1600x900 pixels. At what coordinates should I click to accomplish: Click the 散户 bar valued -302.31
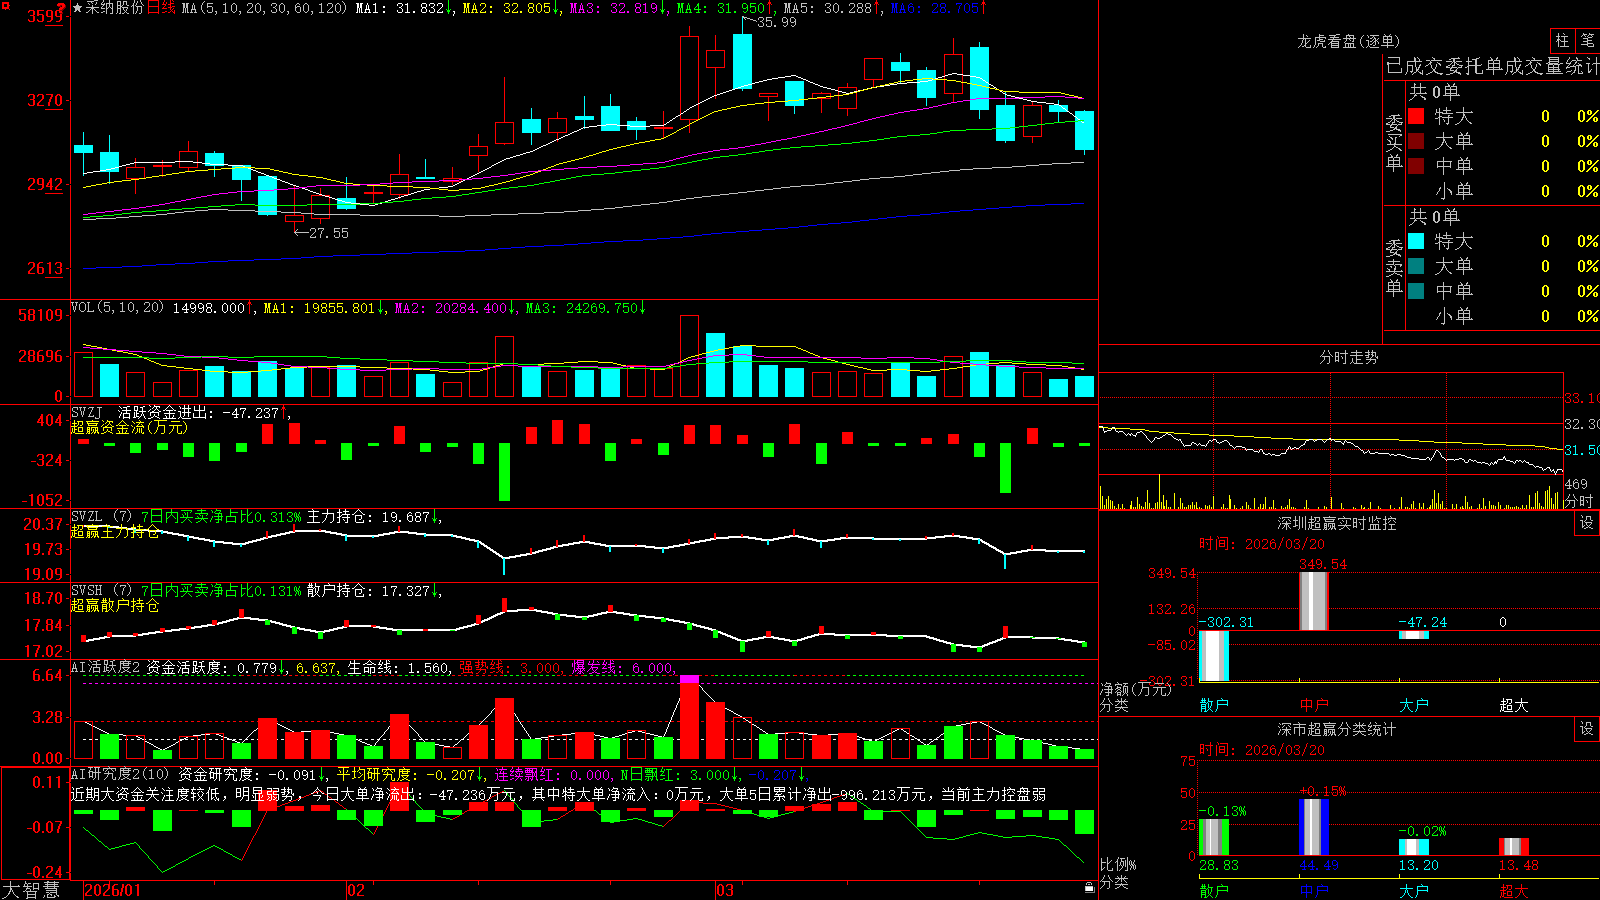pos(1214,656)
